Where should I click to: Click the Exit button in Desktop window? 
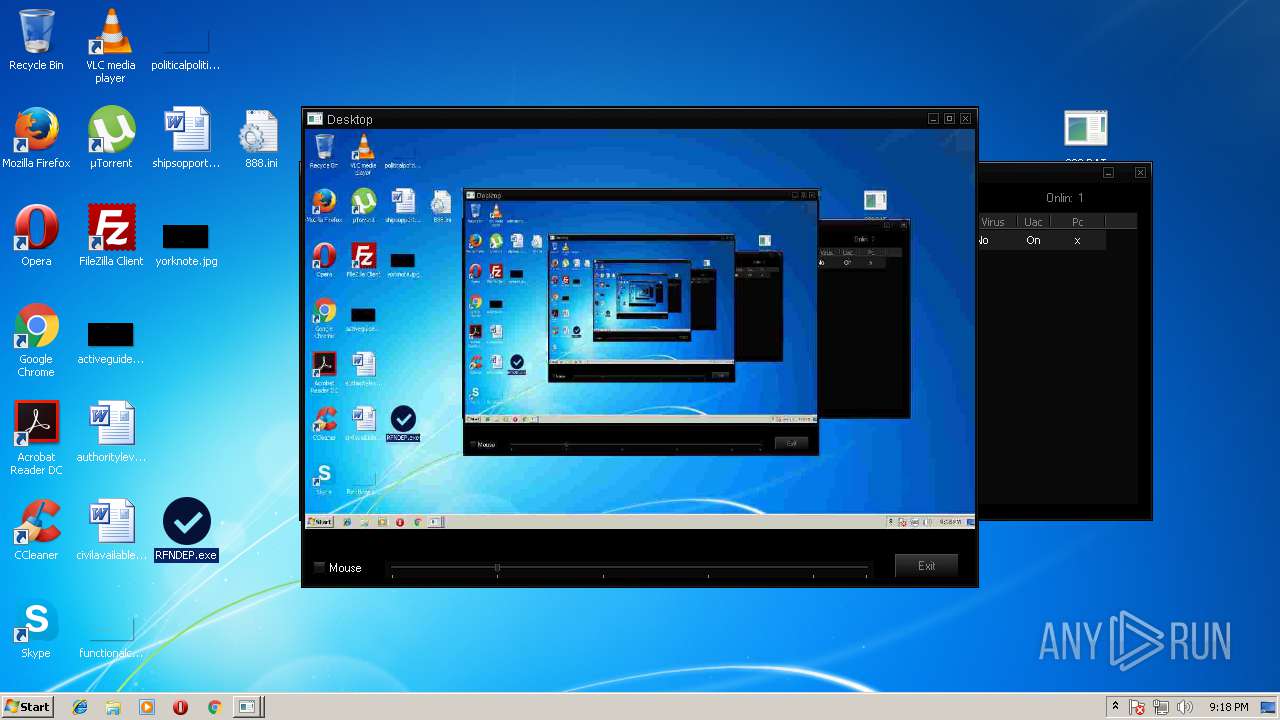(x=926, y=566)
